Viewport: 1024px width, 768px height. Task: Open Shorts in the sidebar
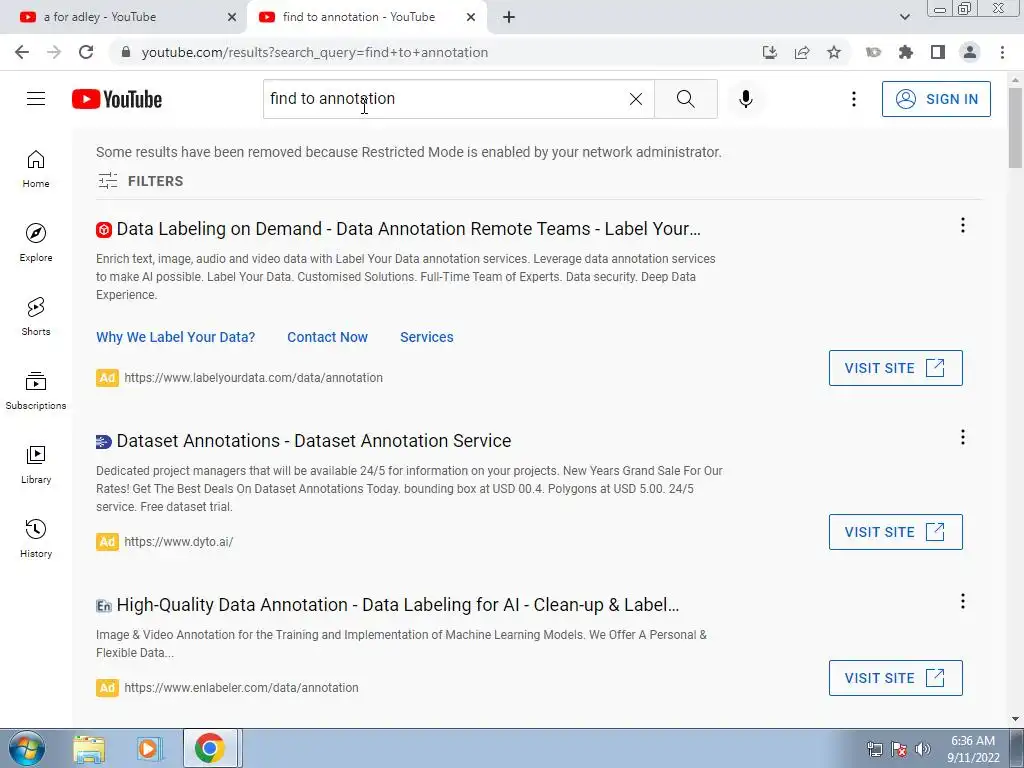36,317
